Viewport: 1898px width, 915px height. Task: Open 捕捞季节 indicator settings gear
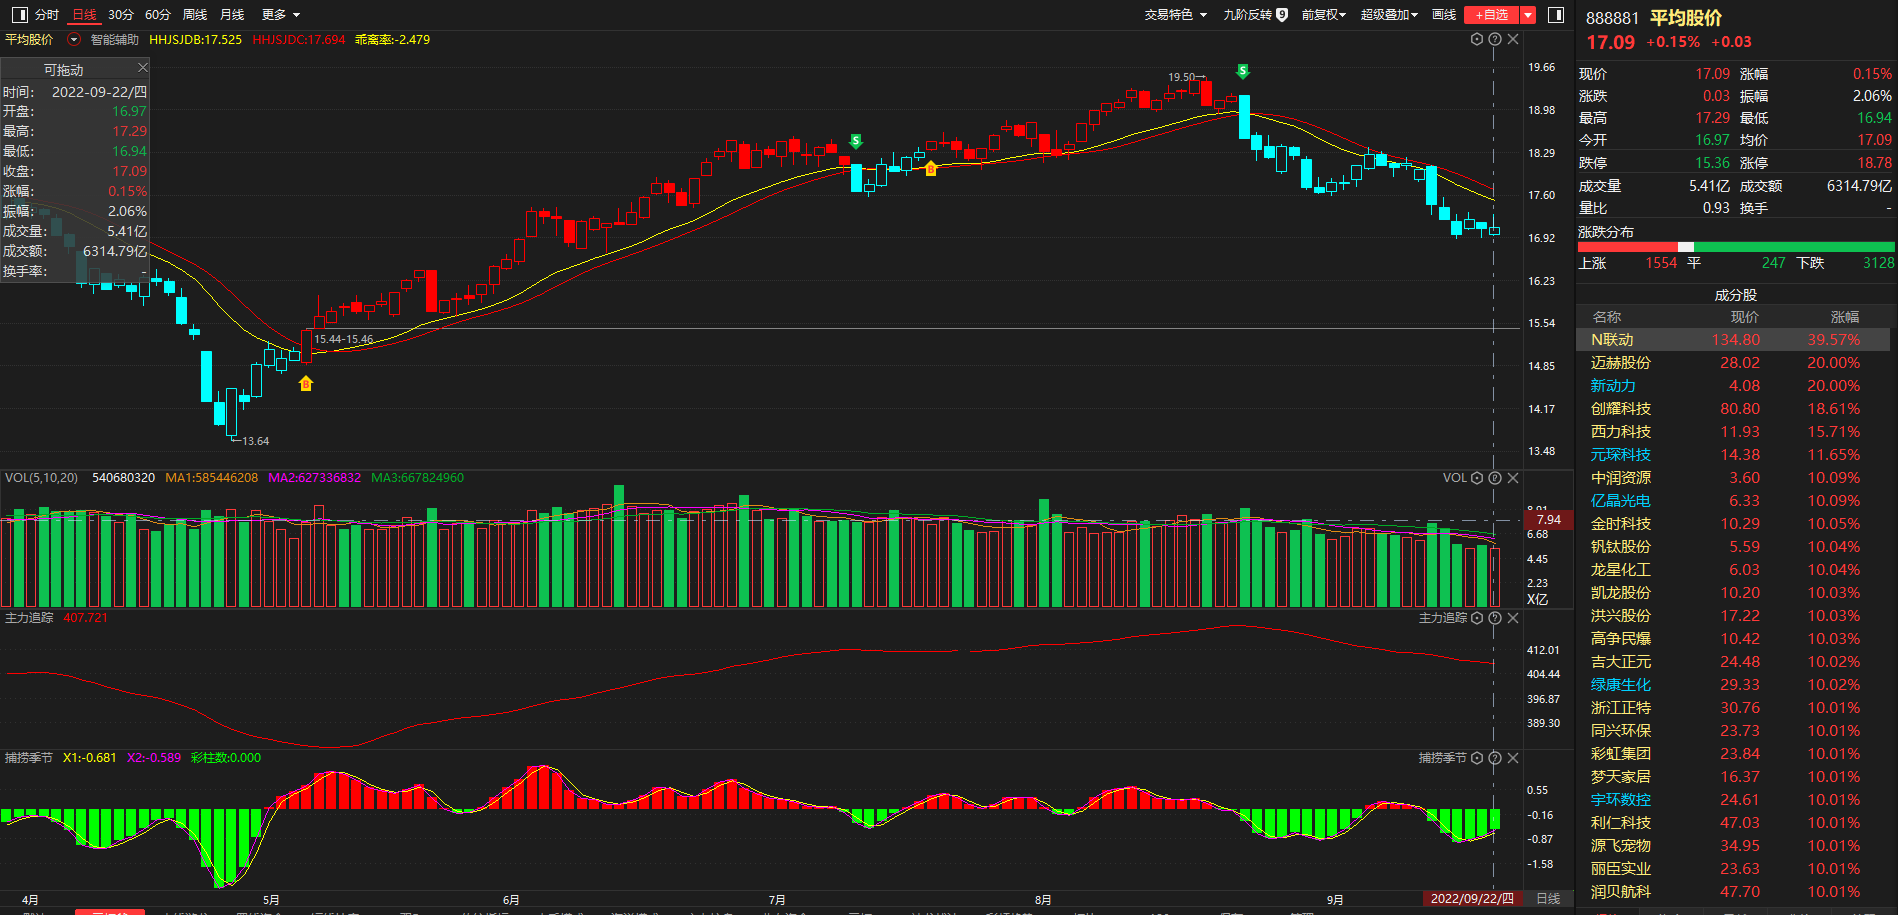pyautogui.click(x=1477, y=758)
